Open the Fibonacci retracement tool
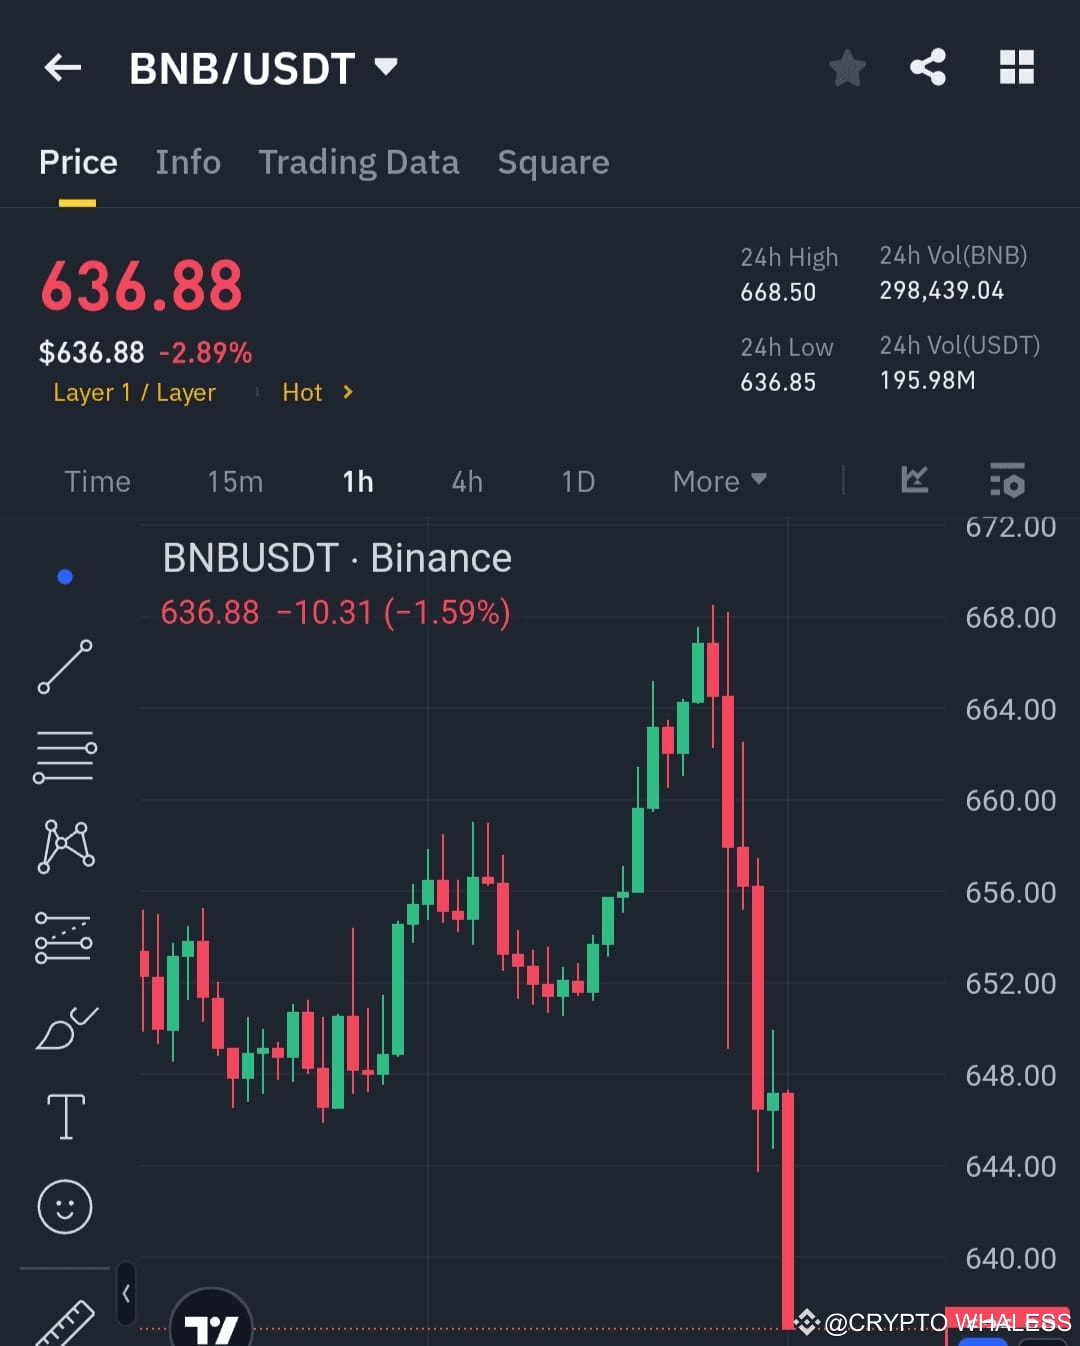The height and width of the screenshot is (1346, 1080). pyautogui.click(x=65, y=935)
